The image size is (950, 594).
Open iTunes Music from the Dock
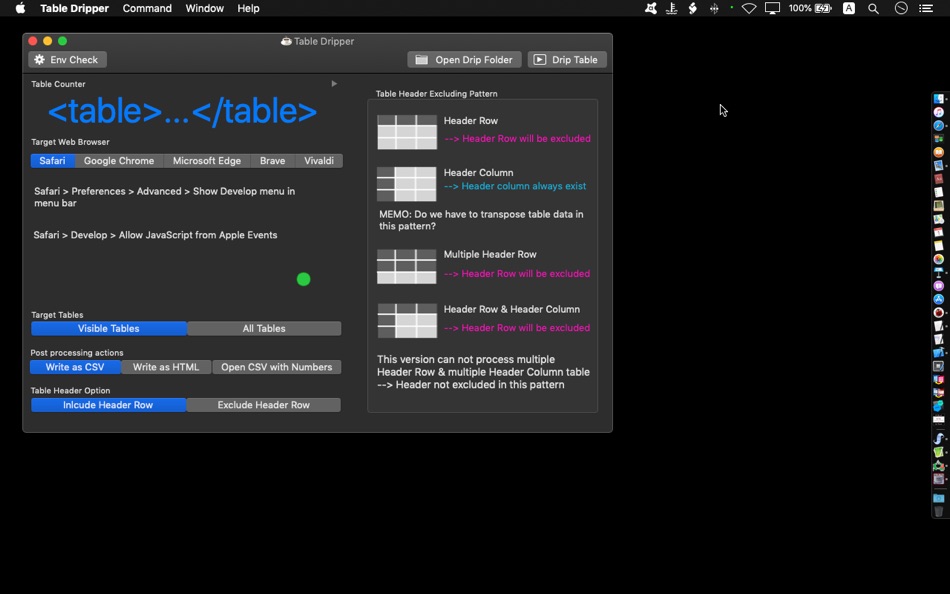[938, 112]
